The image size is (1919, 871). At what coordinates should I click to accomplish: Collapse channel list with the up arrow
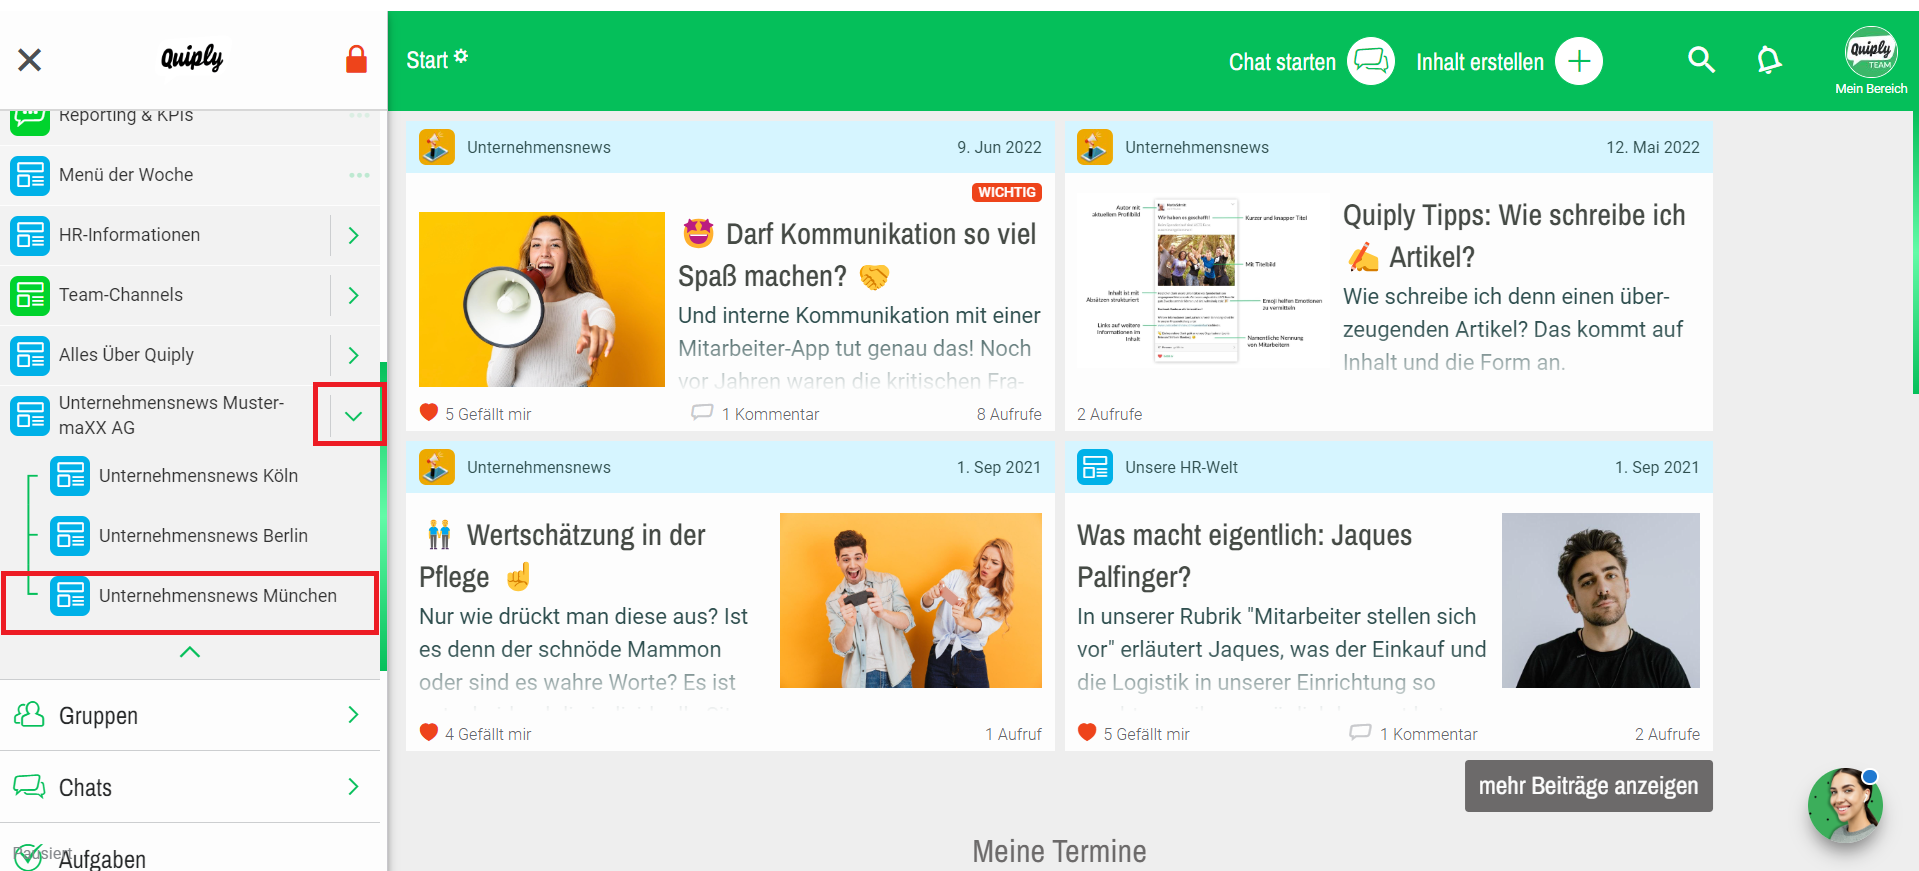[x=190, y=652]
